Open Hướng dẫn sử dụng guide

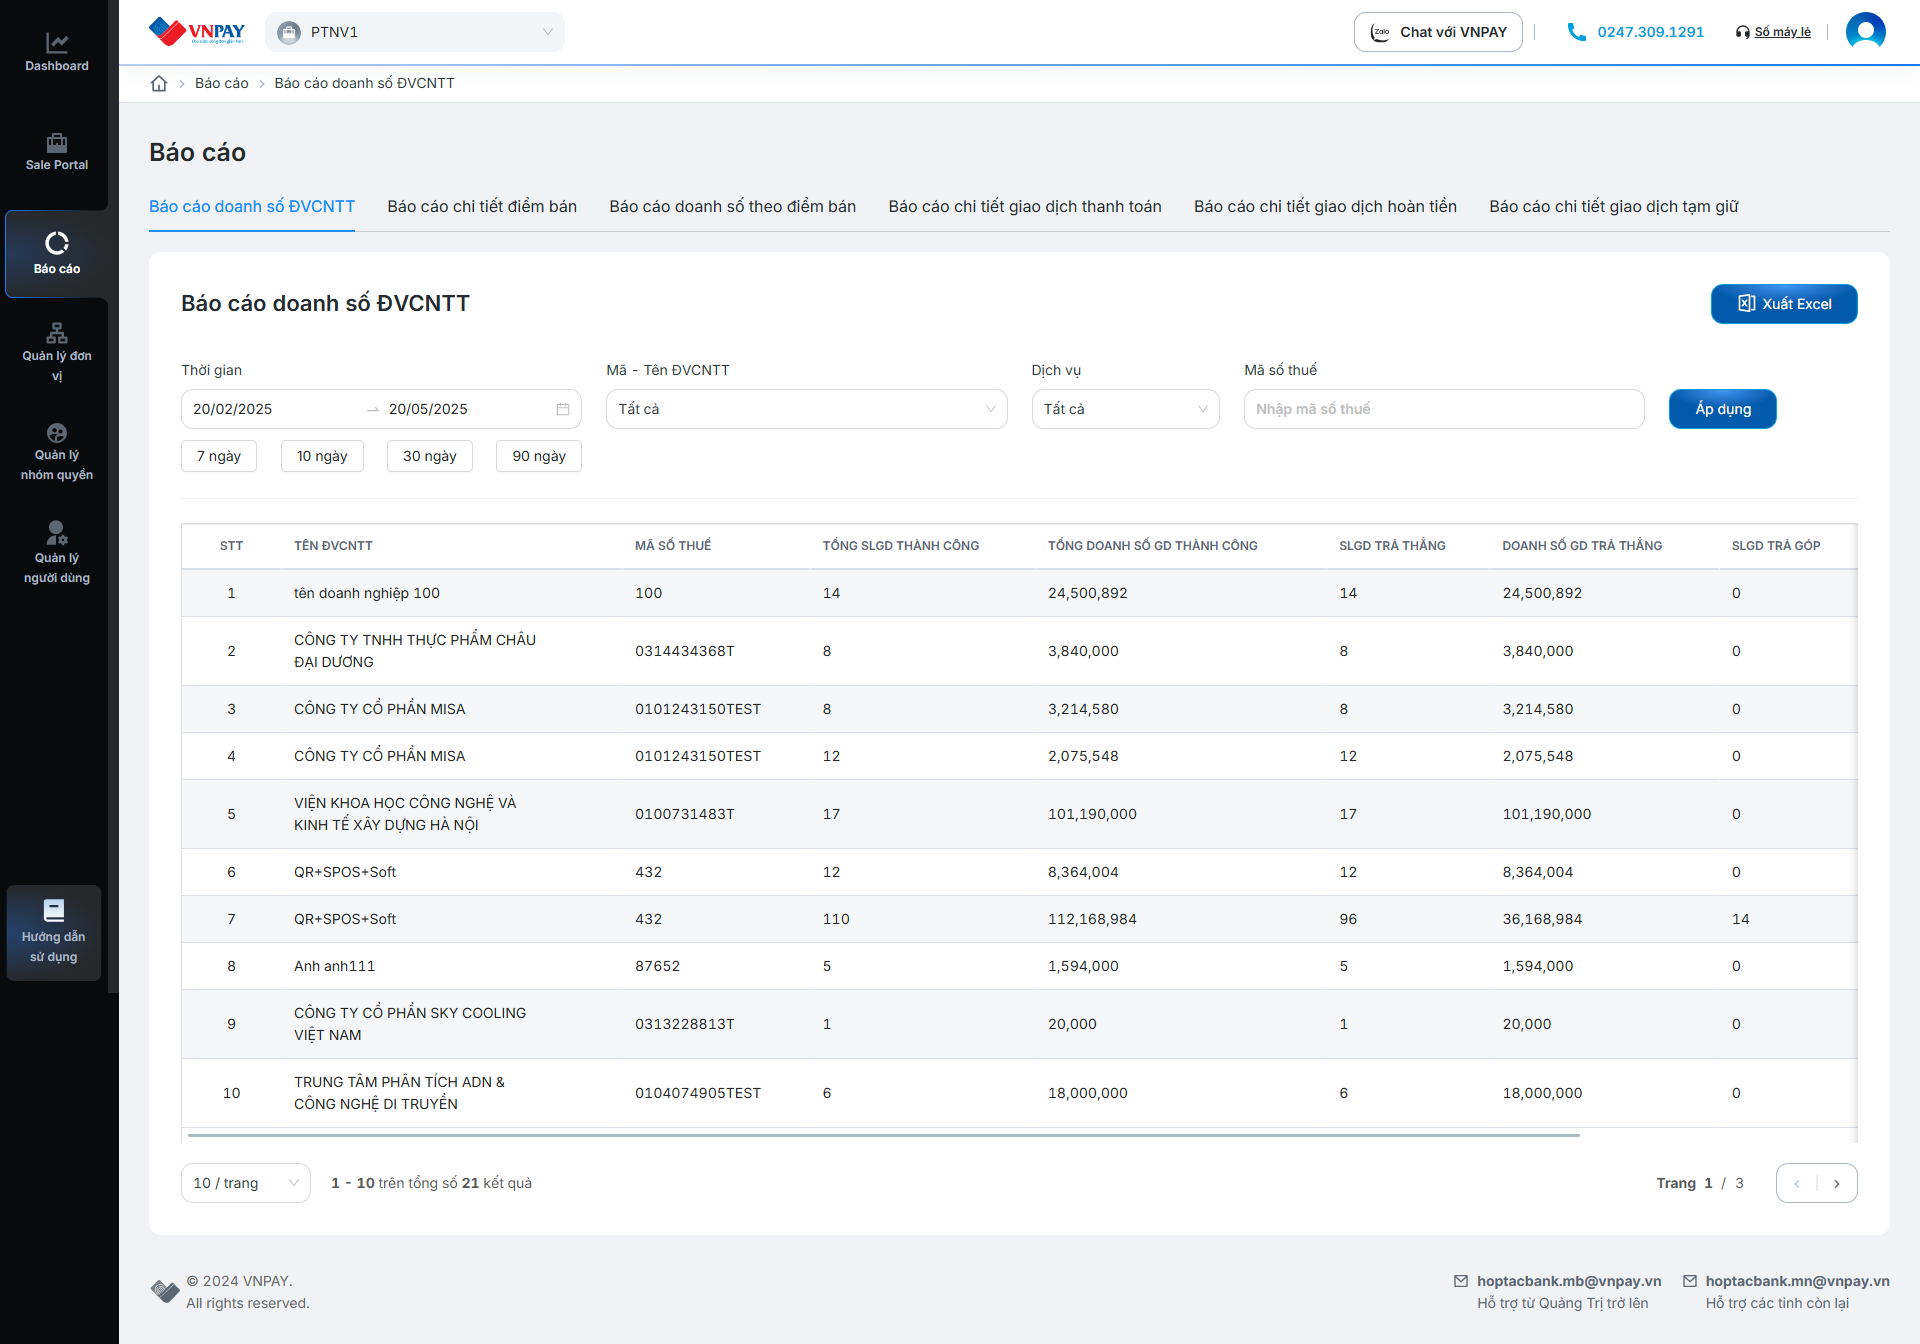[54, 932]
